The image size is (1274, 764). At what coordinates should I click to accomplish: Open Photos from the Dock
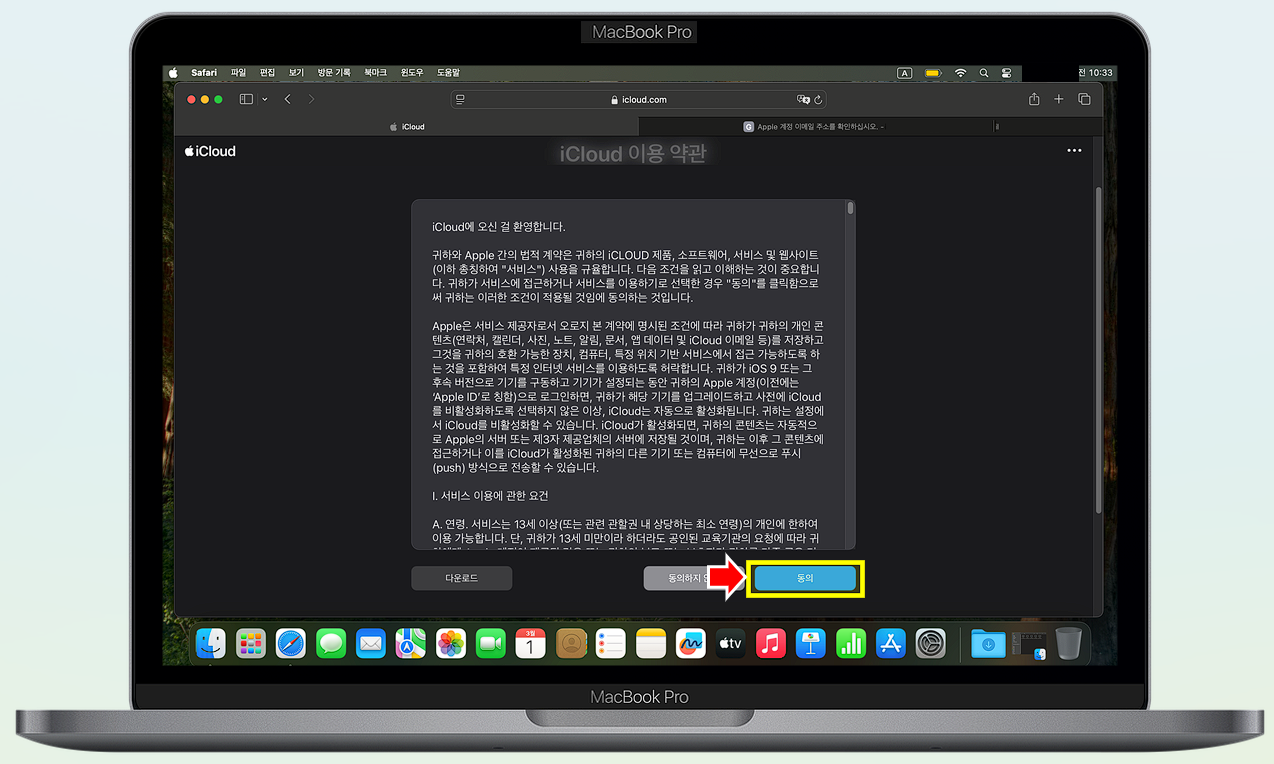tap(451, 643)
